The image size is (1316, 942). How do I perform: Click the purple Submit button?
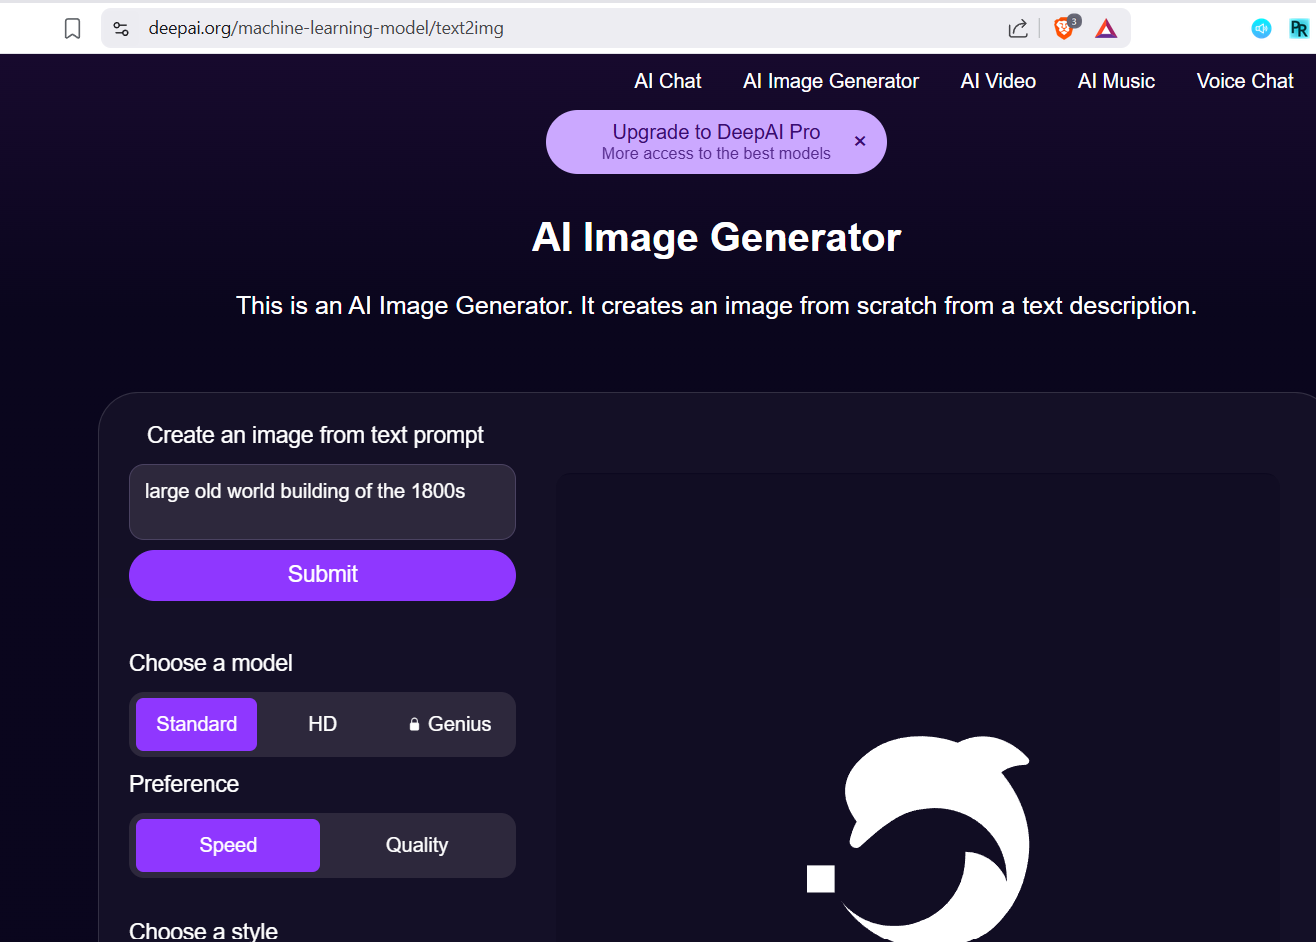322,575
